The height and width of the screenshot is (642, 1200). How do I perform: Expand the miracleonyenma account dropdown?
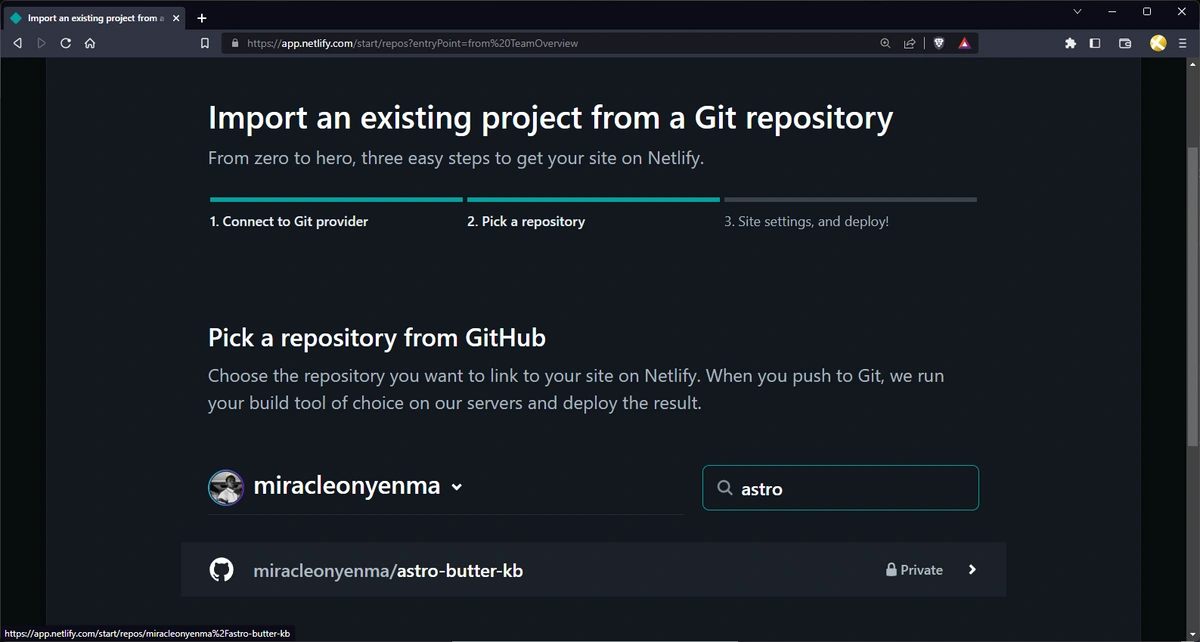tap(457, 487)
